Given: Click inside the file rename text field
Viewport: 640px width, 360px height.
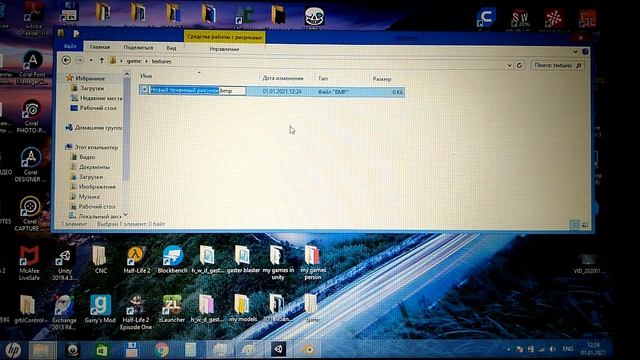Looking at the screenshot, I should point(198,91).
